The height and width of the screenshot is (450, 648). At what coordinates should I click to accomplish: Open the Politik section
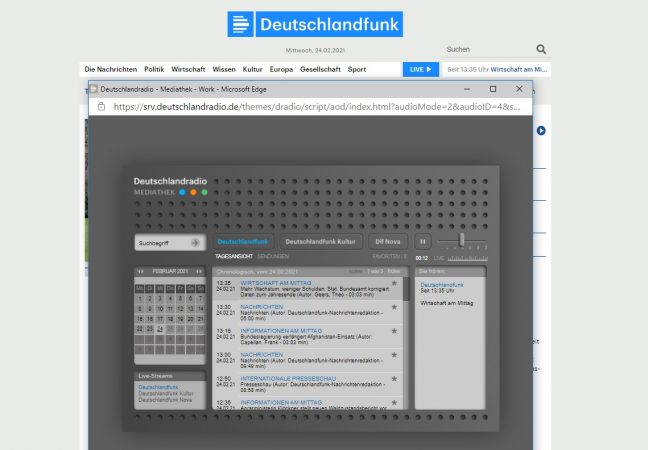point(154,69)
